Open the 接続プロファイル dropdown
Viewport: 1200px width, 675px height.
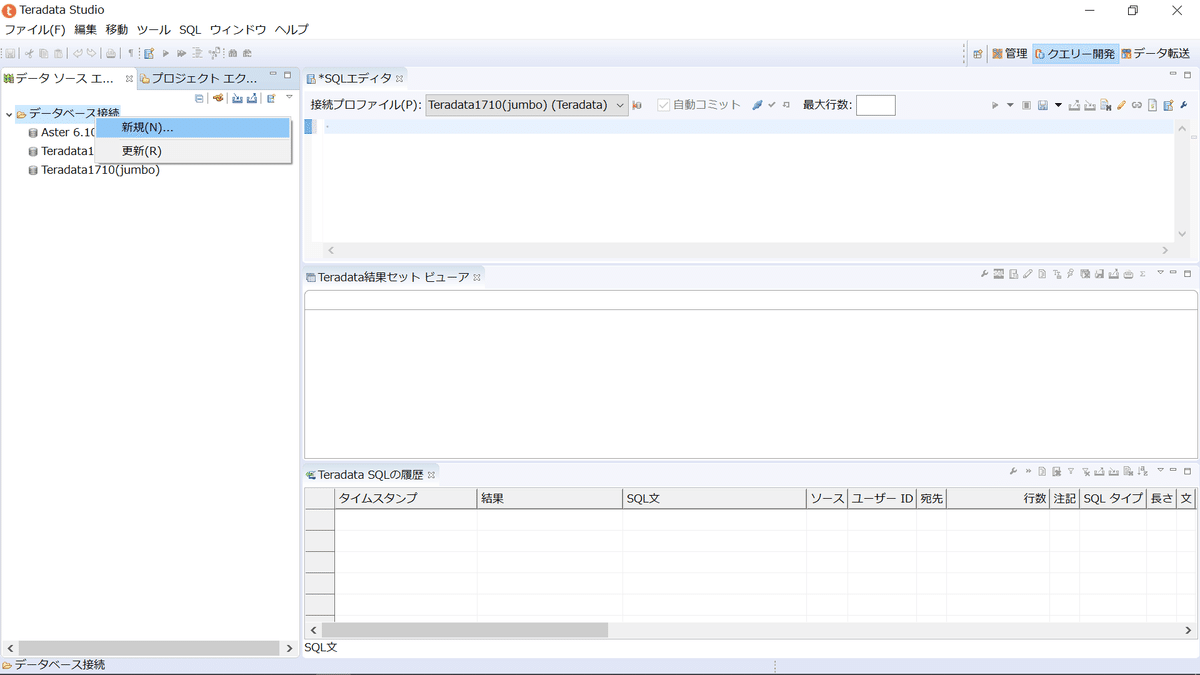pos(527,105)
